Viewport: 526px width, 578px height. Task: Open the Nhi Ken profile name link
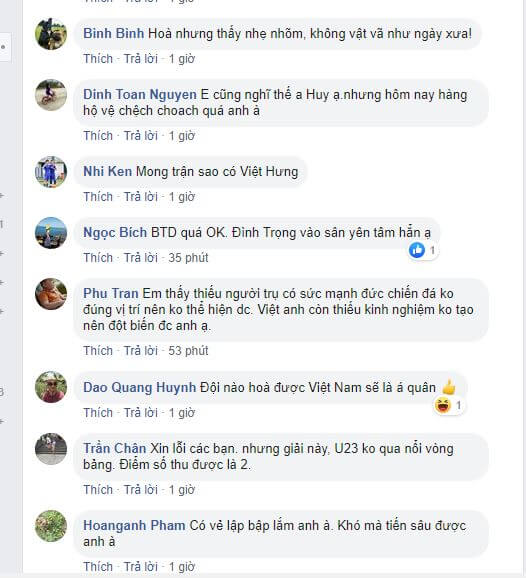coord(107,171)
